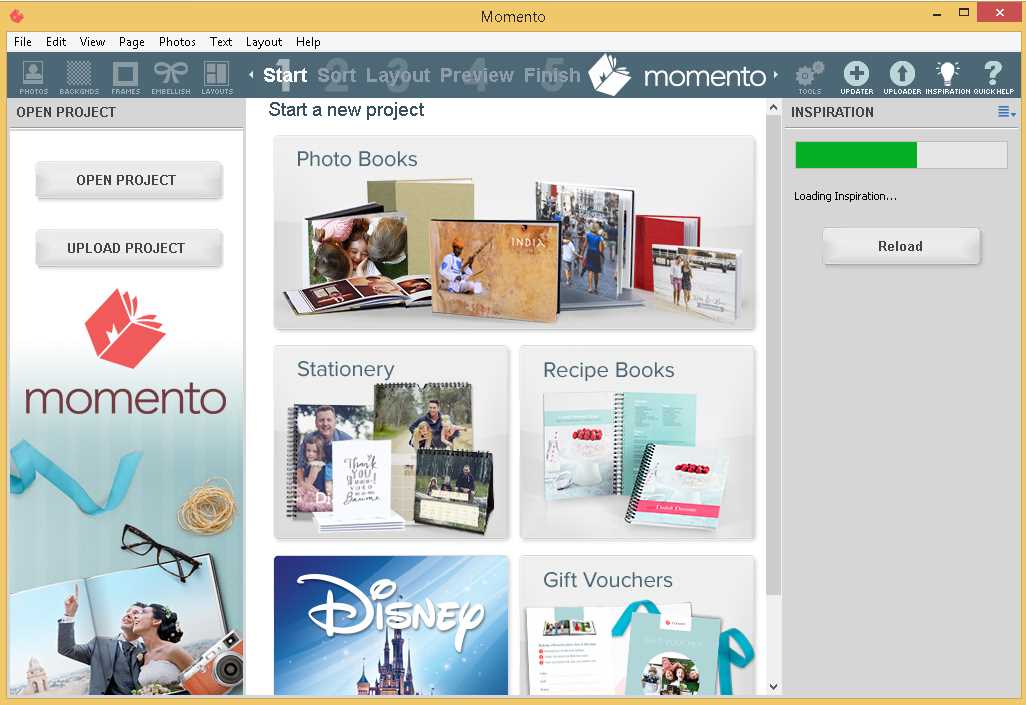Select the Preview workflow step
The image size is (1026, 705).
[476, 75]
